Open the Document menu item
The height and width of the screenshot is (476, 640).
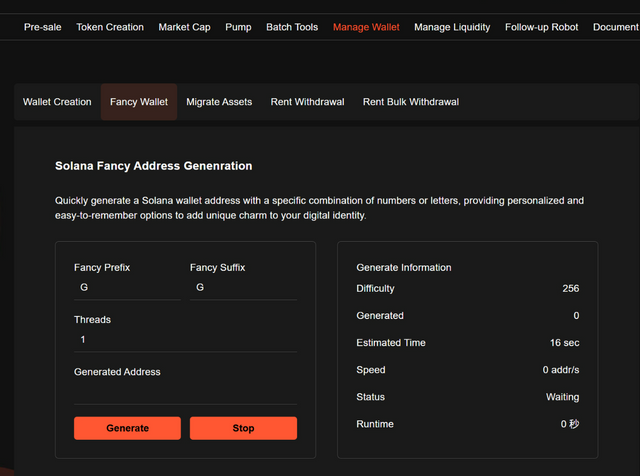[616, 27]
